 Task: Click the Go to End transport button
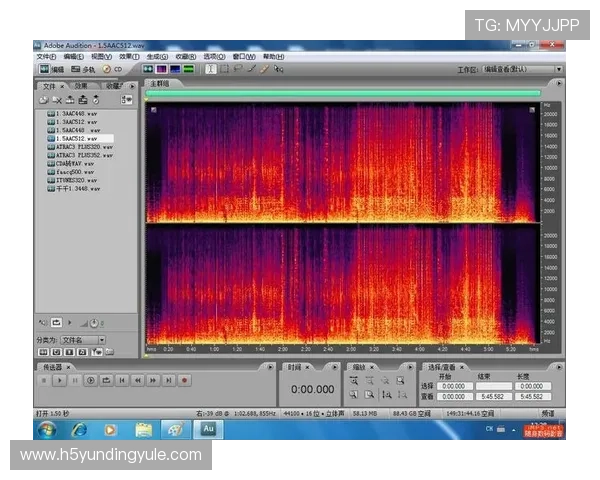tap(168, 380)
